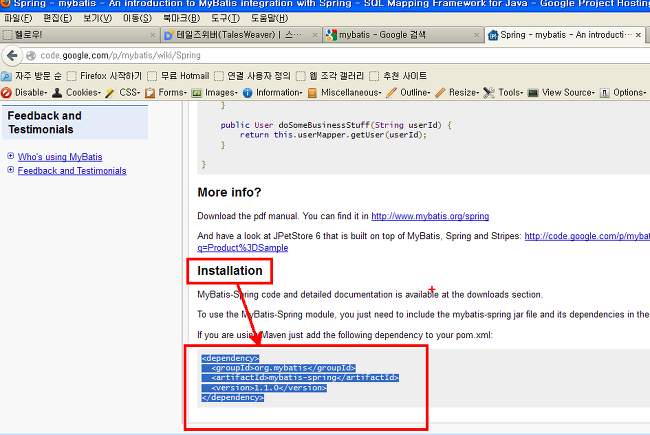Click the Installation heading

click(x=230, y=271)
